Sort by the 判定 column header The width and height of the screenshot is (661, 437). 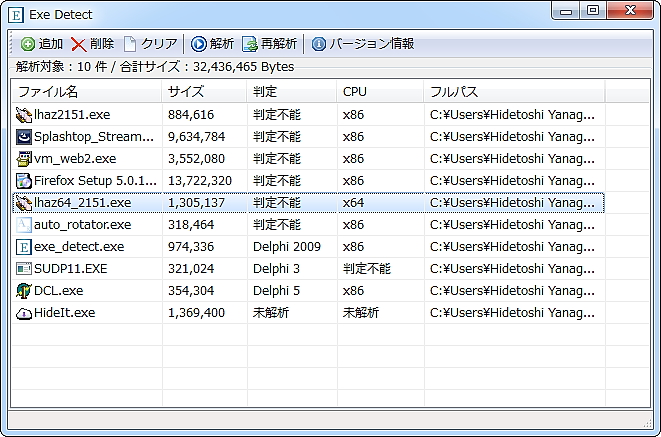291,91
